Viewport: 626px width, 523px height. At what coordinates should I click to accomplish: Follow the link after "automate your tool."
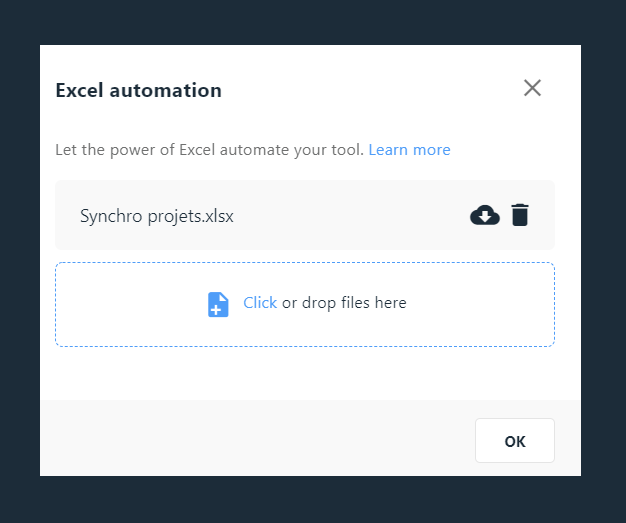pos(409,150)
